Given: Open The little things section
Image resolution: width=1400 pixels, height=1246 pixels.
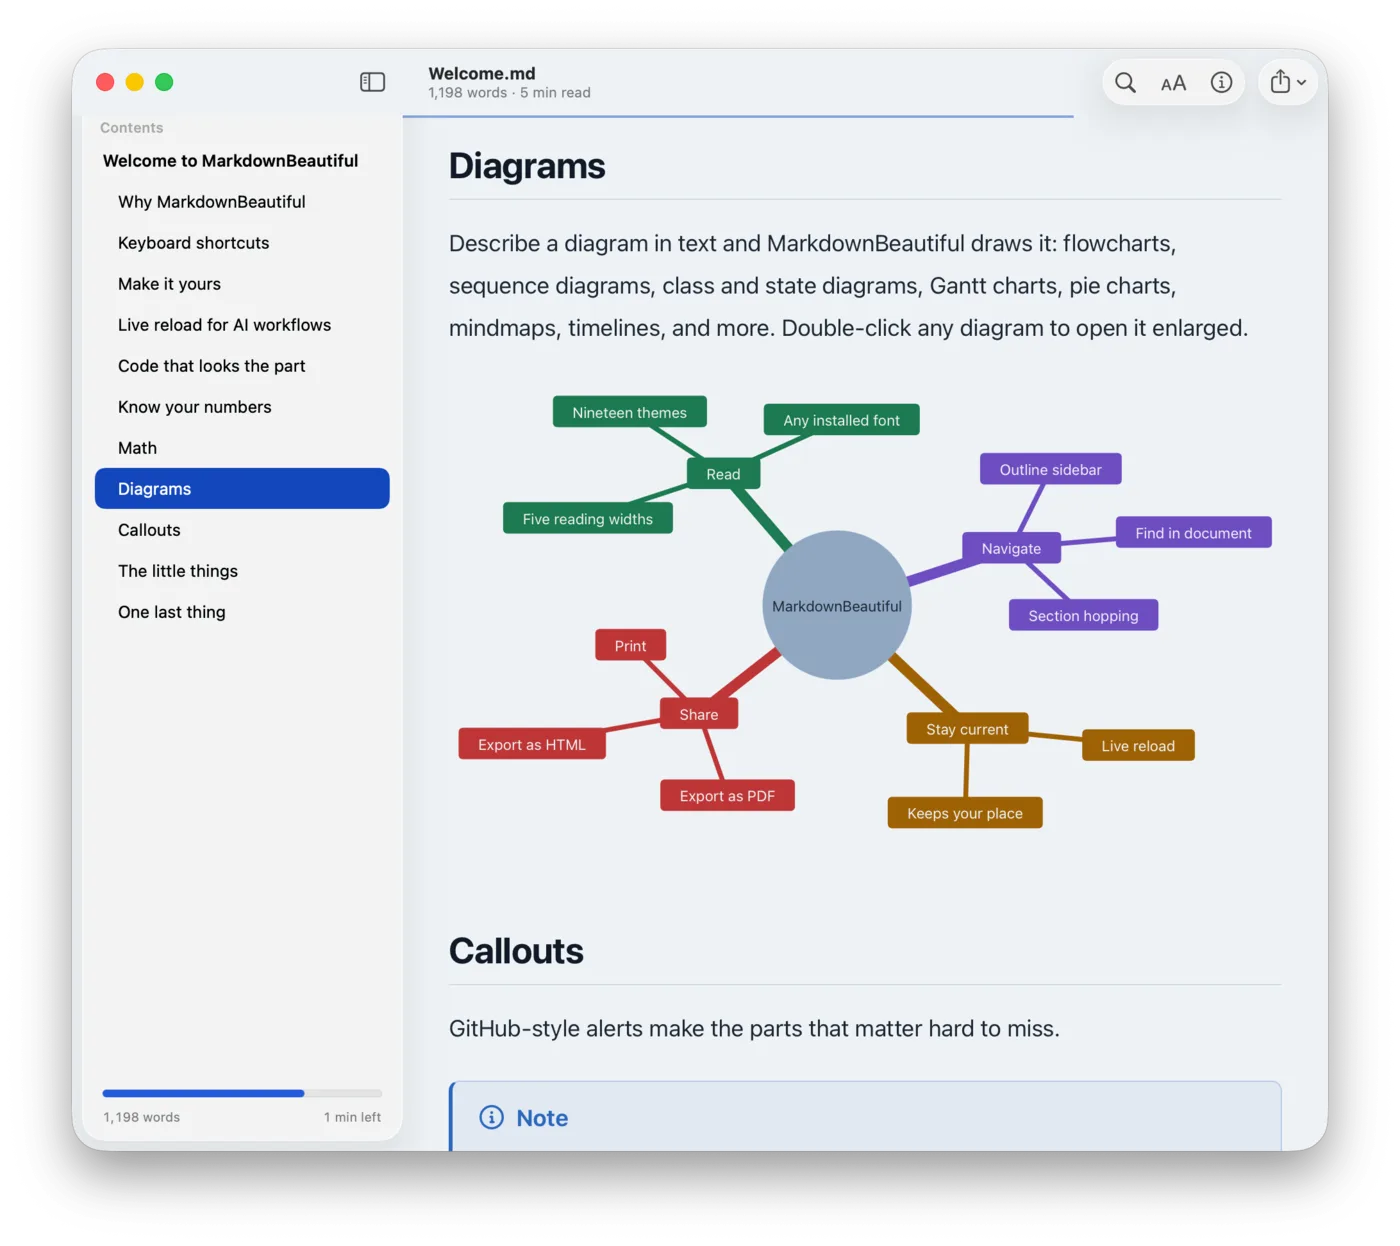Looking at the screenshot, I should (178, 571).
